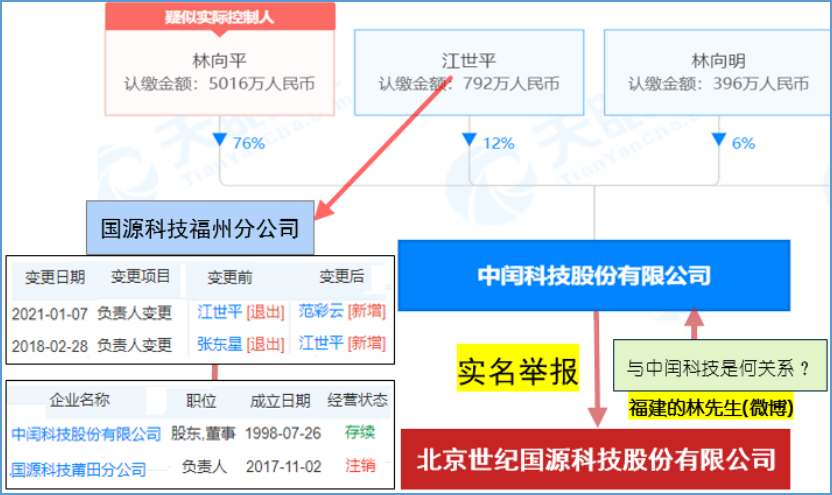Open the 范彩云 [新增] link

pos(342,311)
